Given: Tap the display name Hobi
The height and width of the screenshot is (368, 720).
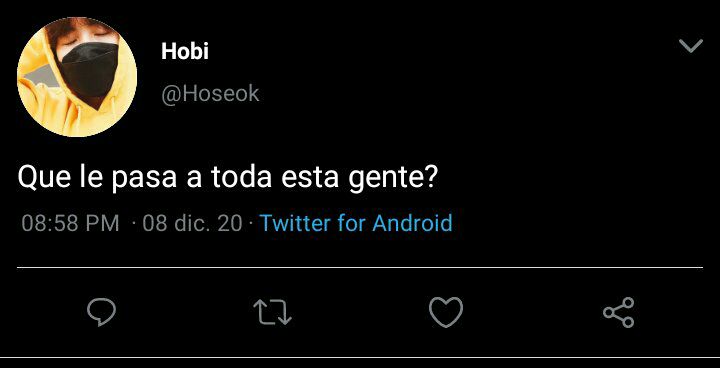Looking at the screenshot, I should [185, 51].
